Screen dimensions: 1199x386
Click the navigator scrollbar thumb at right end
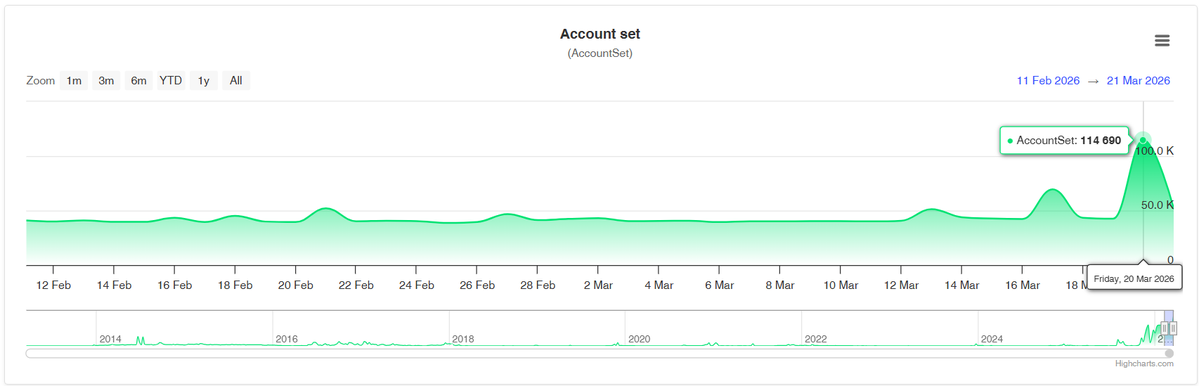(1169, 353)
